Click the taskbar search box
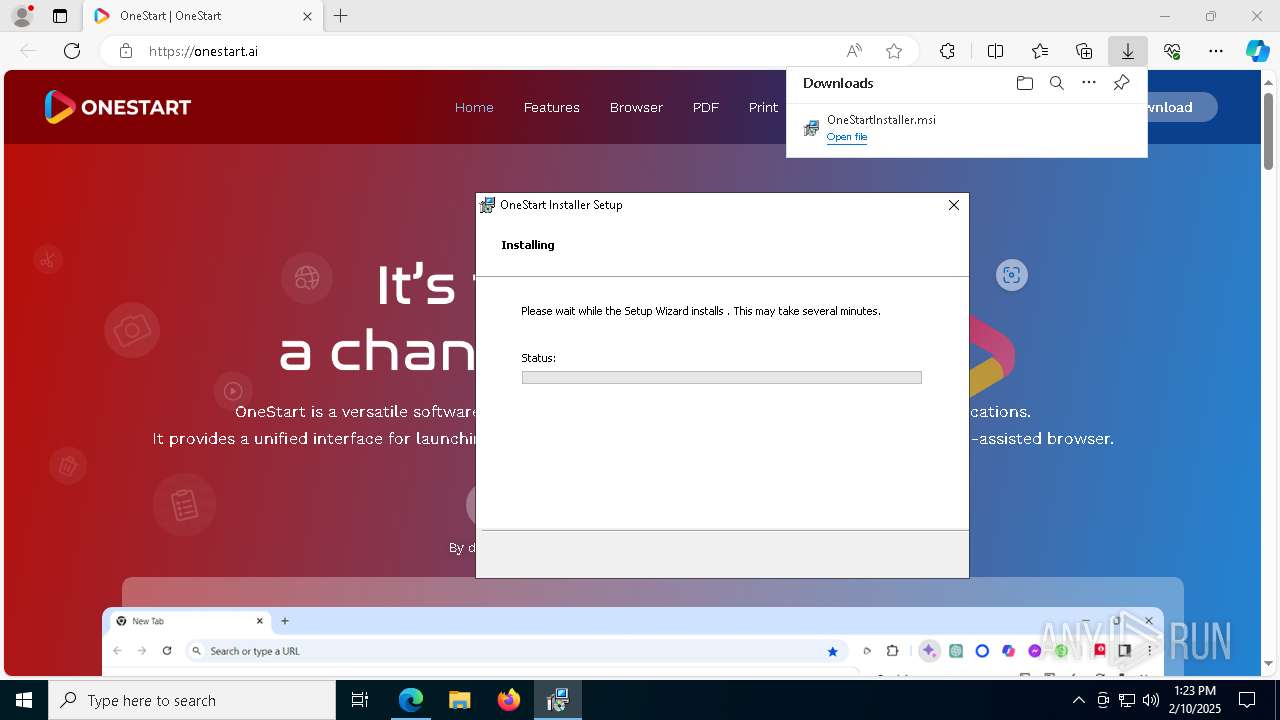This screenshot has width=1280, height=720. [x=192, y=700]
